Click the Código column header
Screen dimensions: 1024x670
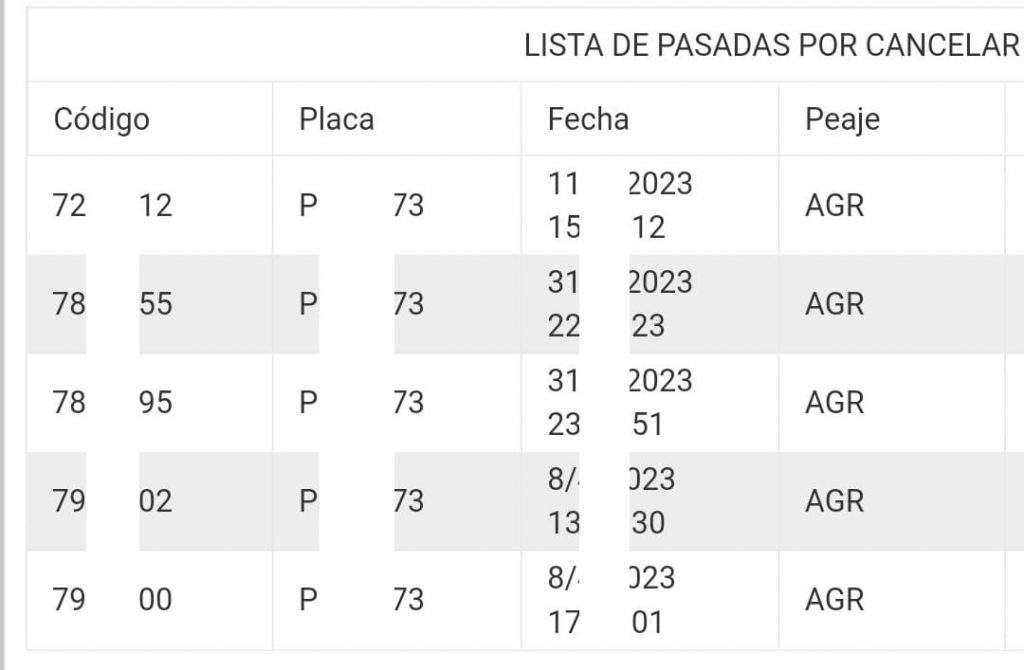point(102,120)
